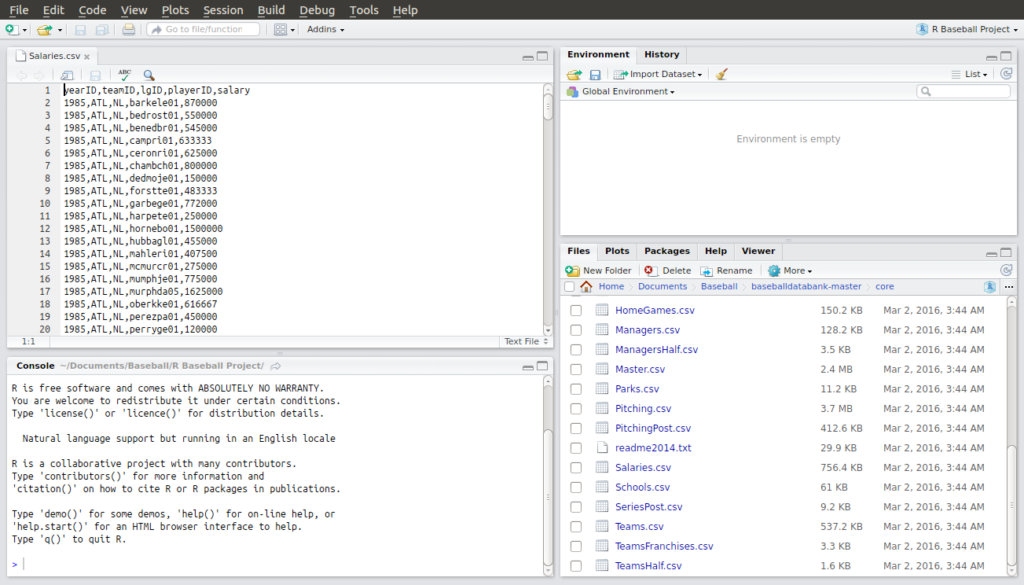The image size is (1024, 585).
Task: Open the List view dropdown
Action: coord(970,74)
